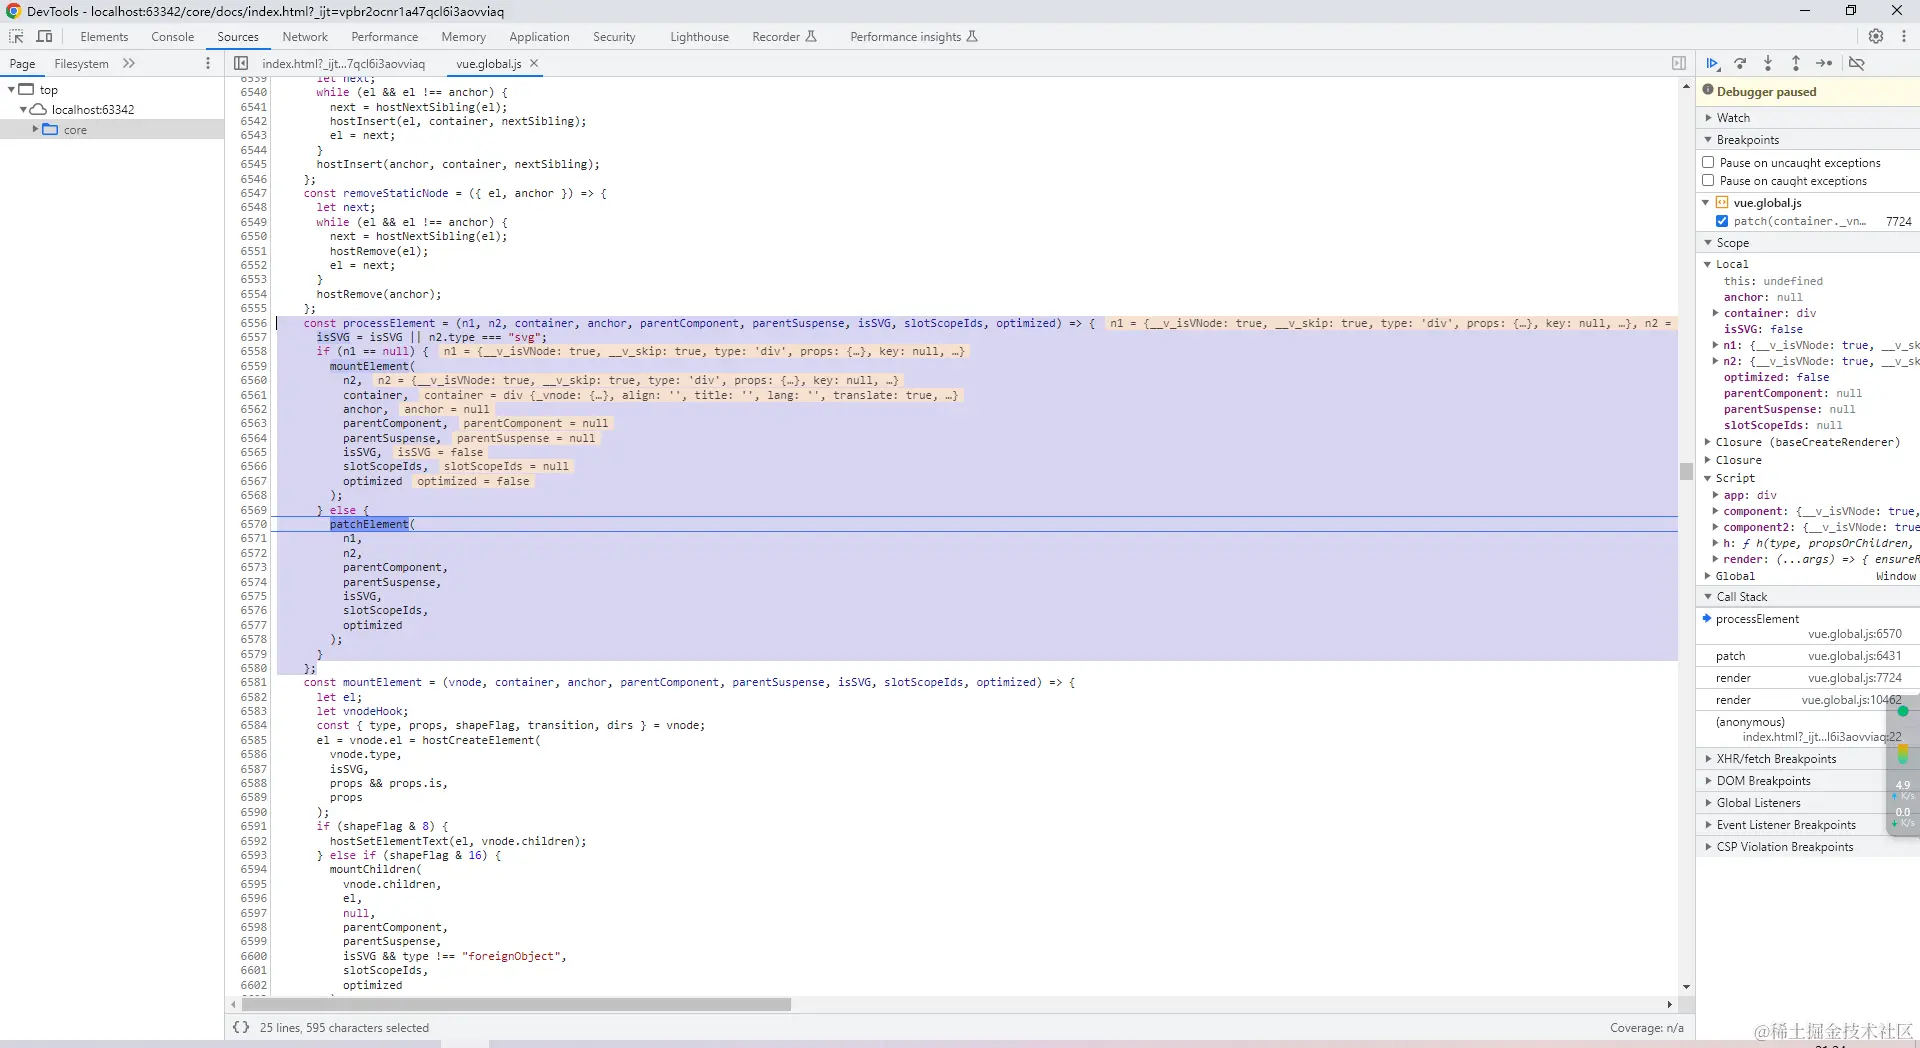Toggle the navigator sidebar icon

(241, 63)
